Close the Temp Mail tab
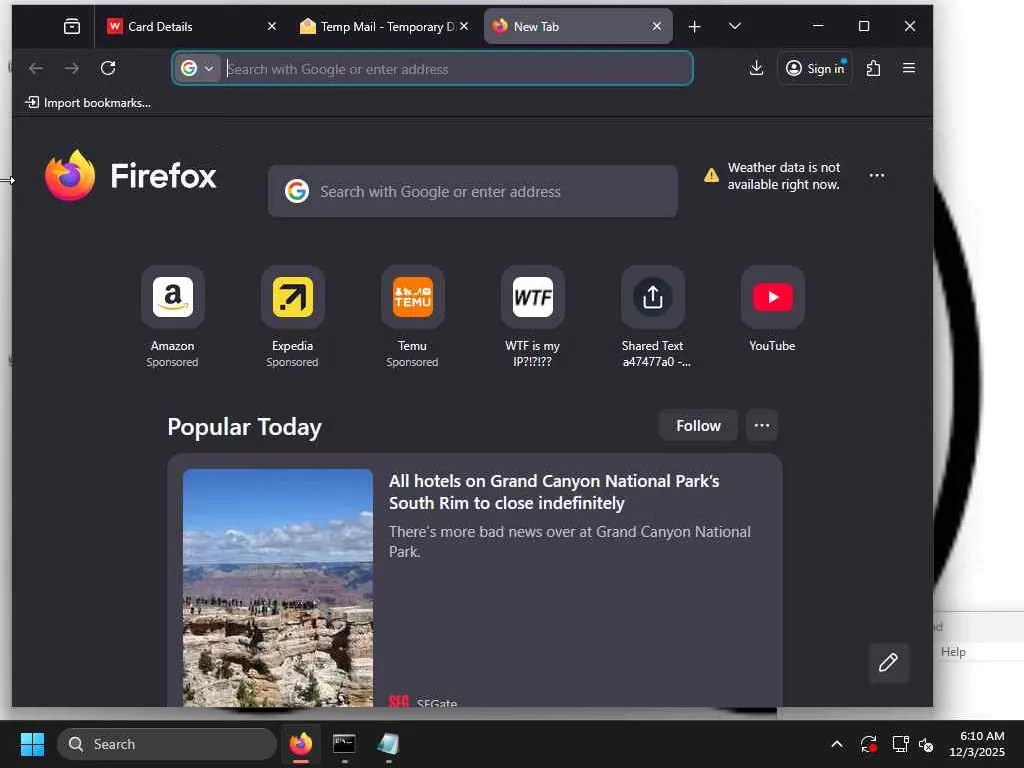 point(464,26)
